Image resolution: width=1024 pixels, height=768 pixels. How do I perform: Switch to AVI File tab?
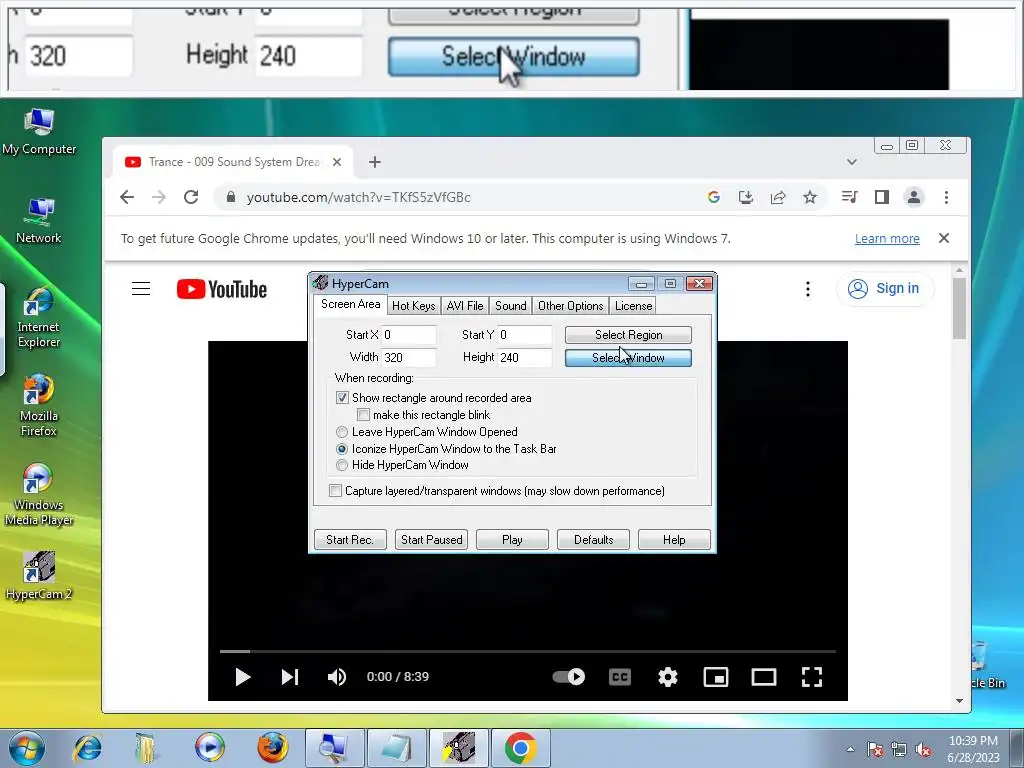coord(465,306)
